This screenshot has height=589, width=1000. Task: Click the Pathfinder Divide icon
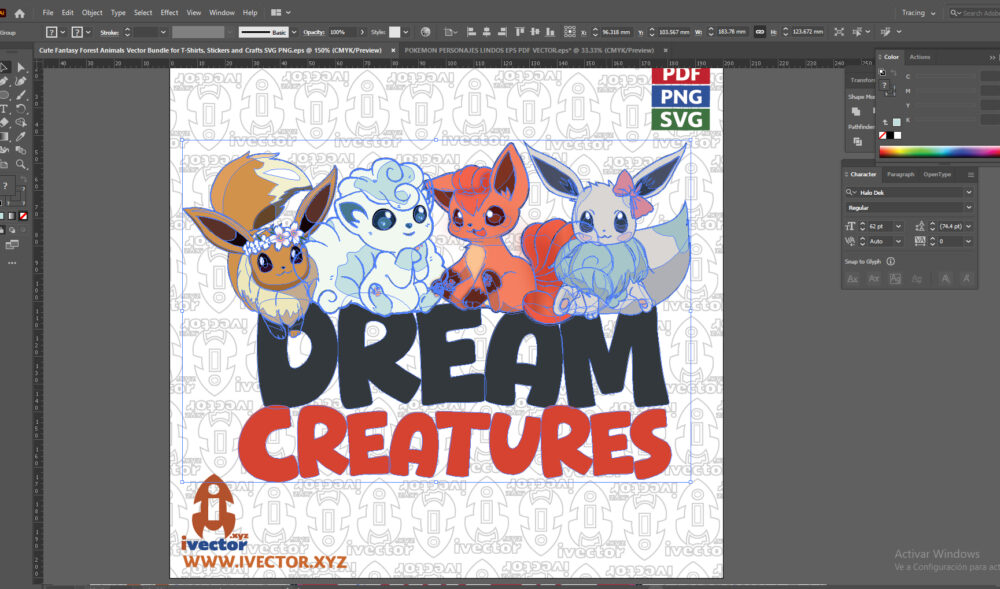pyautogui.click(x=857, y=141)
